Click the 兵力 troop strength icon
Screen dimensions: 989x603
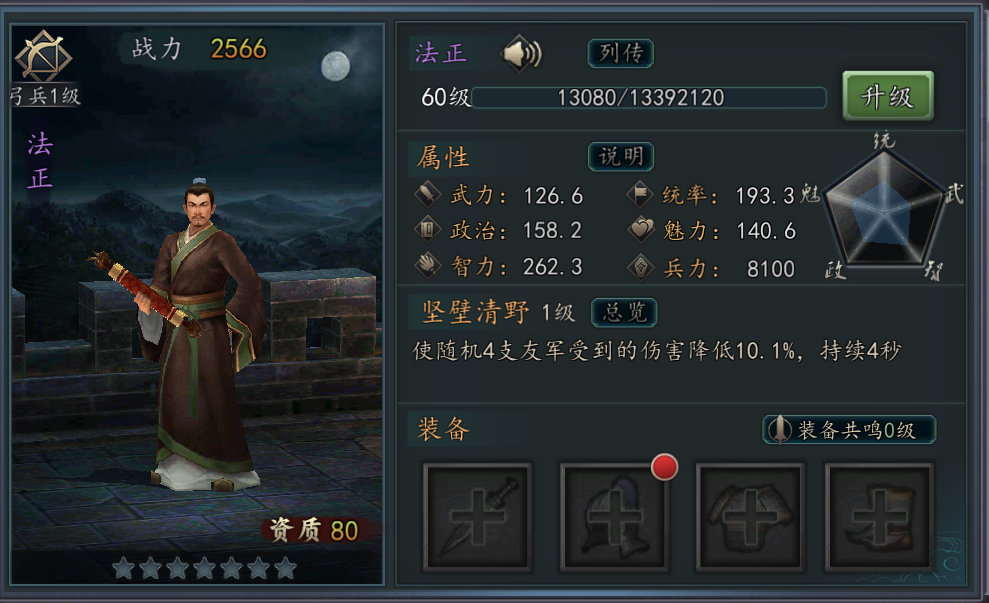click(641, 267)
